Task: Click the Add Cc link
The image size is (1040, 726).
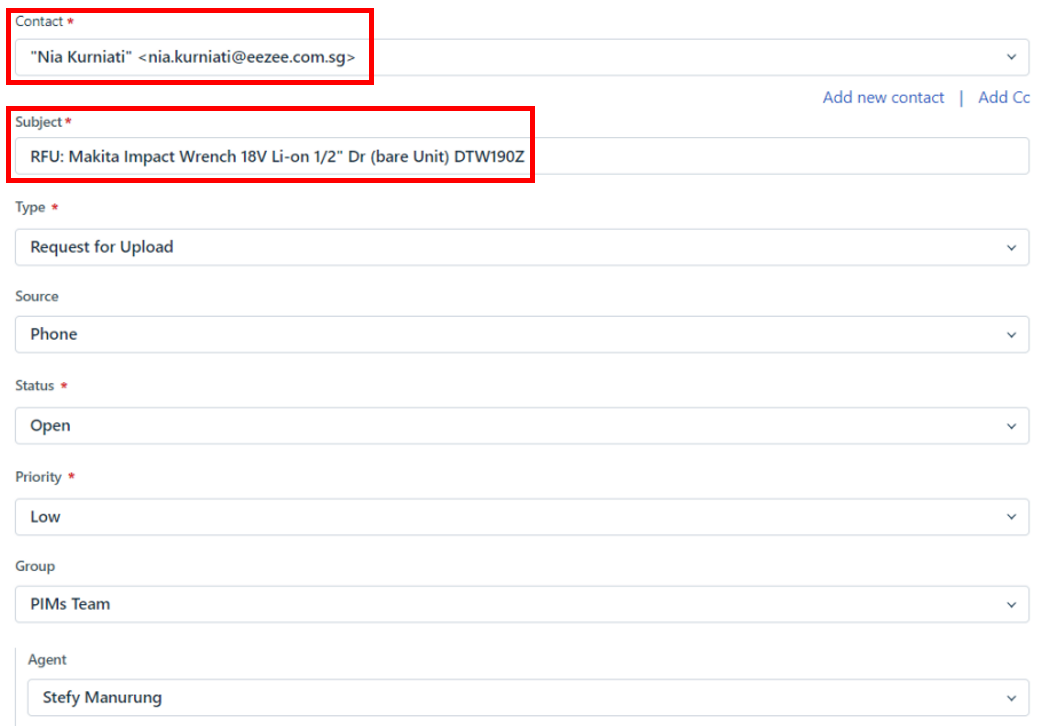Action: 1004,97
